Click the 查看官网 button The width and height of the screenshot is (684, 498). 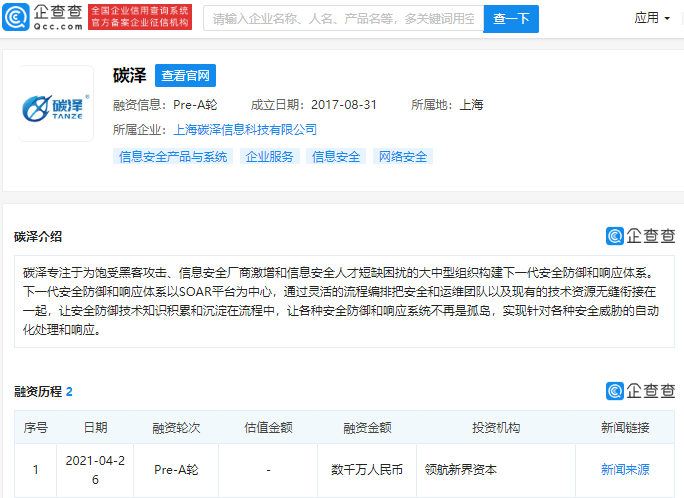pyautogui.click(x=185, y=76)
